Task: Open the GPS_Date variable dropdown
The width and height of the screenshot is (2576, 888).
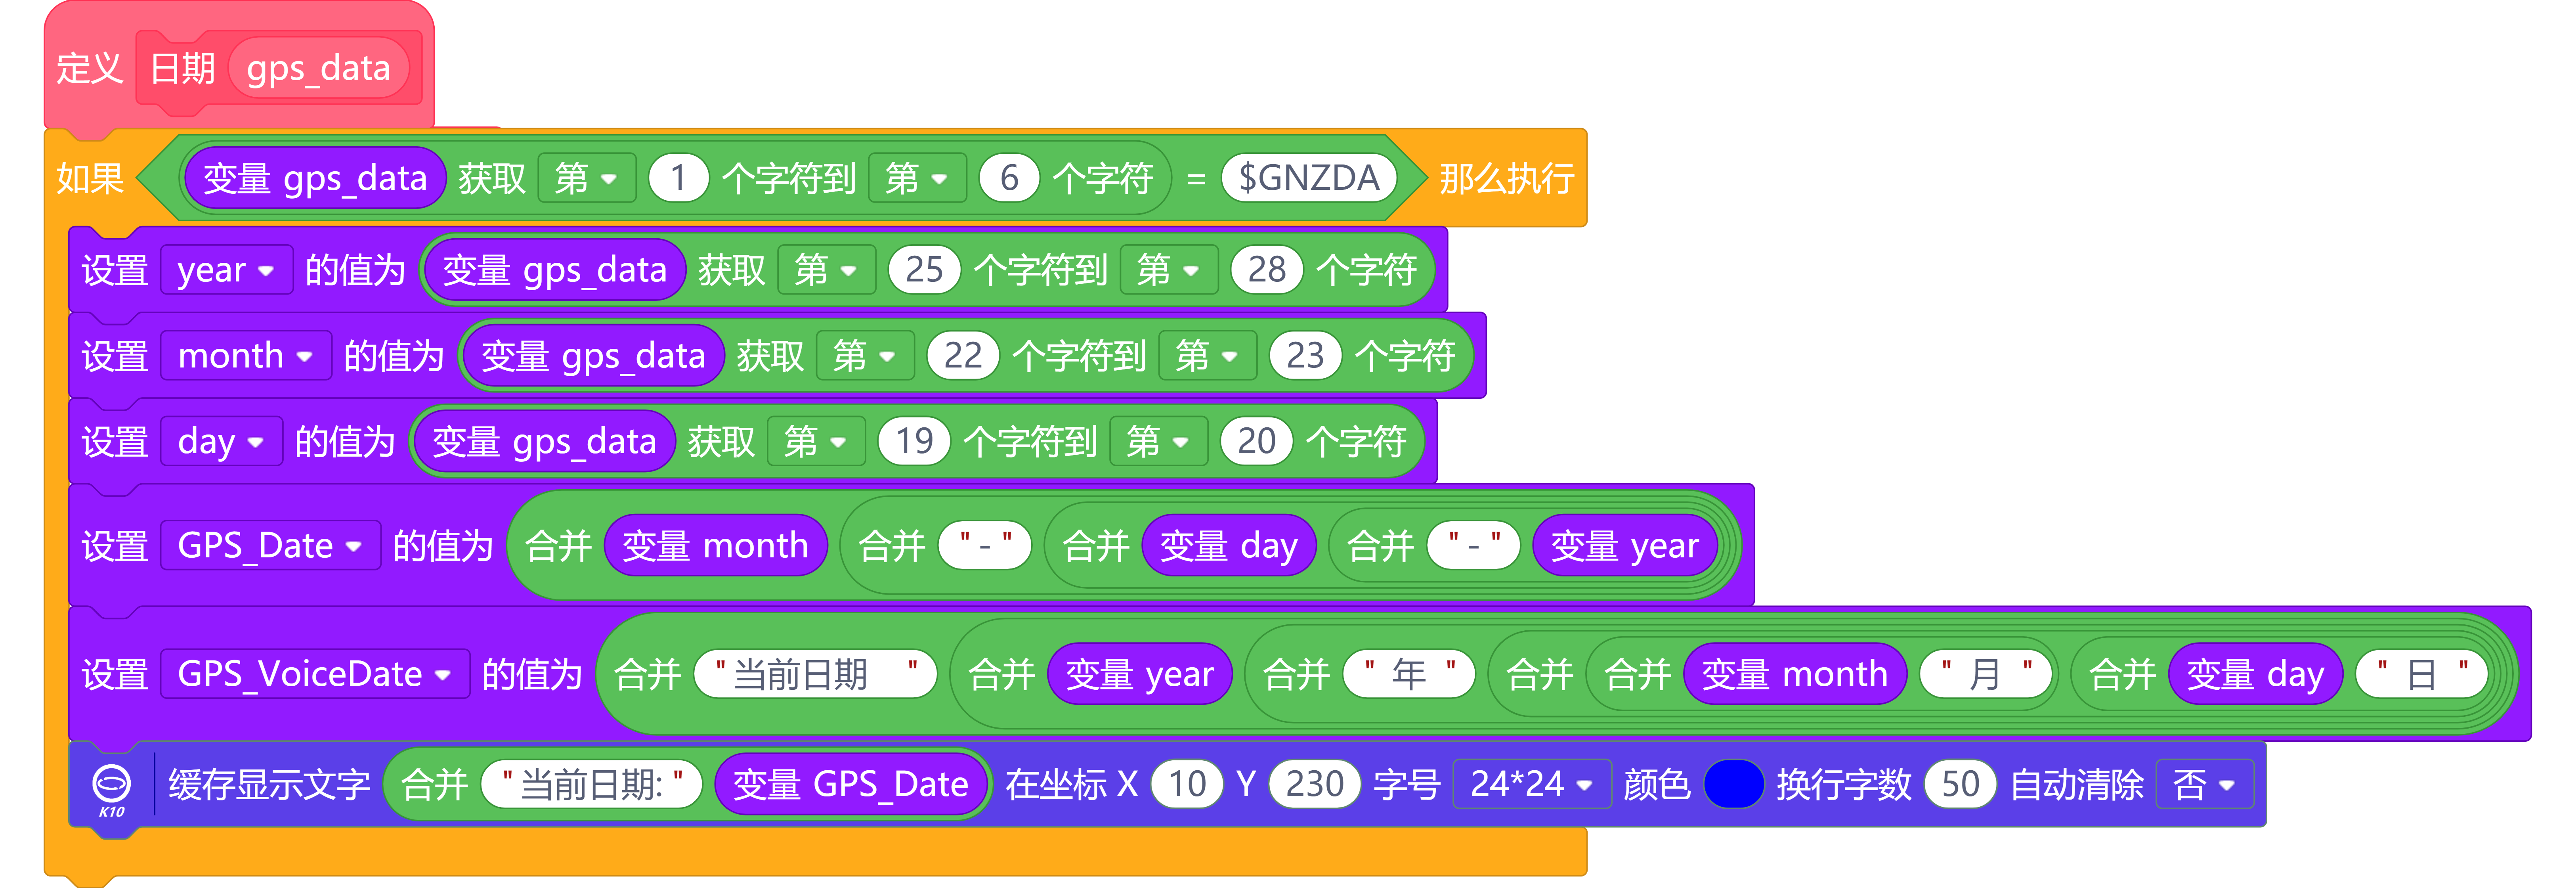Action: click(270, 546)
